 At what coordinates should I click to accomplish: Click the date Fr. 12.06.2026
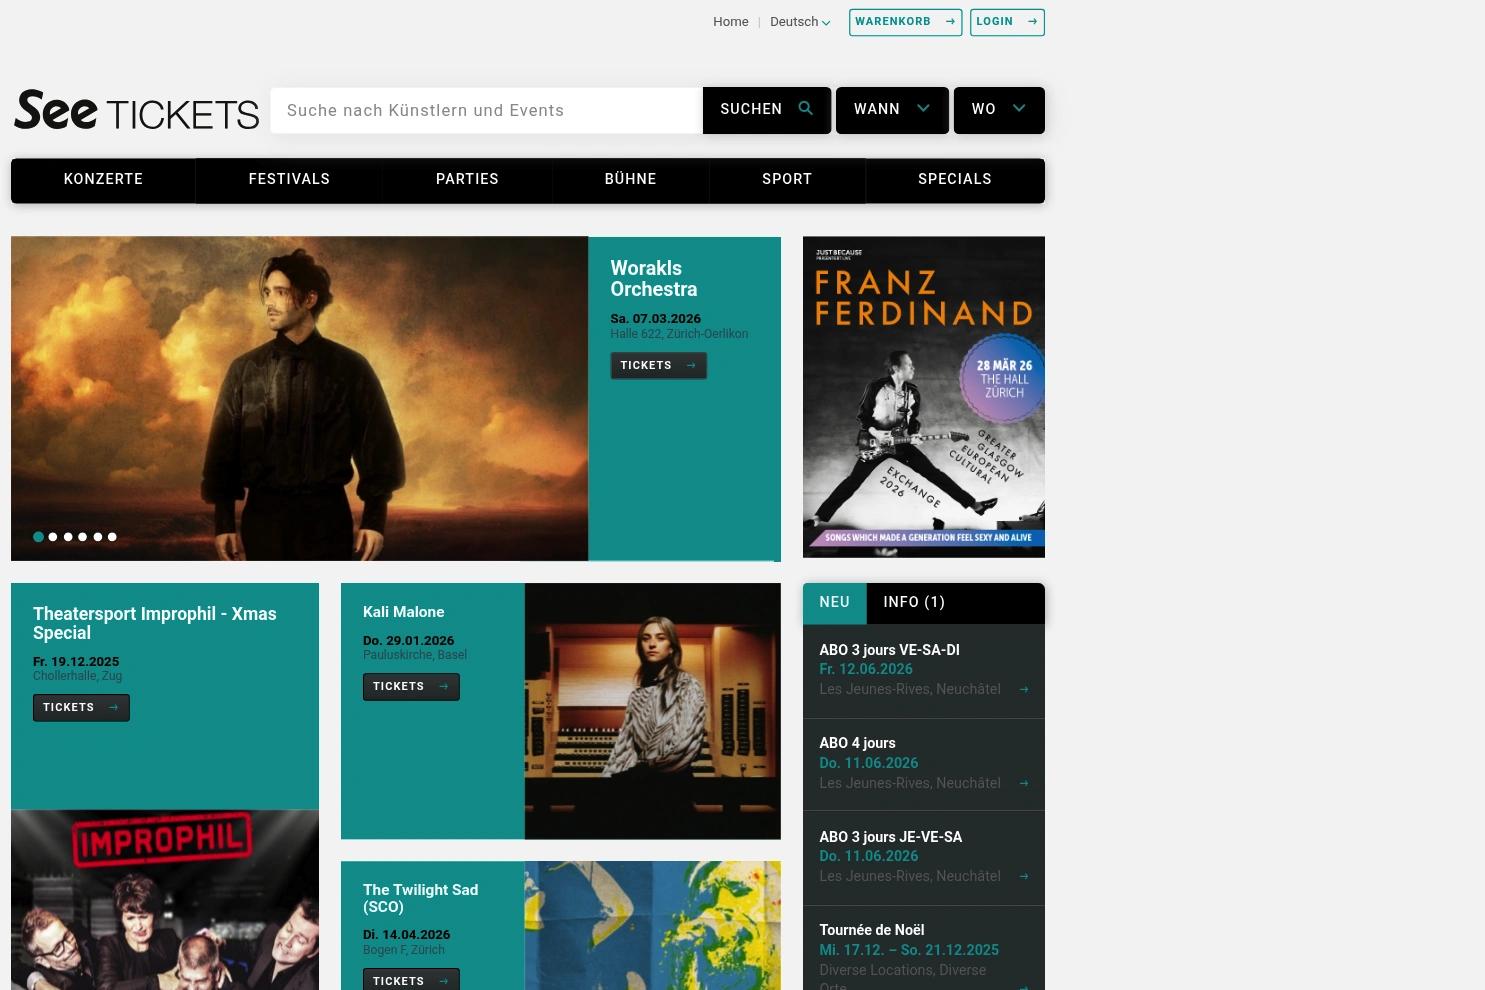(x=866, y=669)
